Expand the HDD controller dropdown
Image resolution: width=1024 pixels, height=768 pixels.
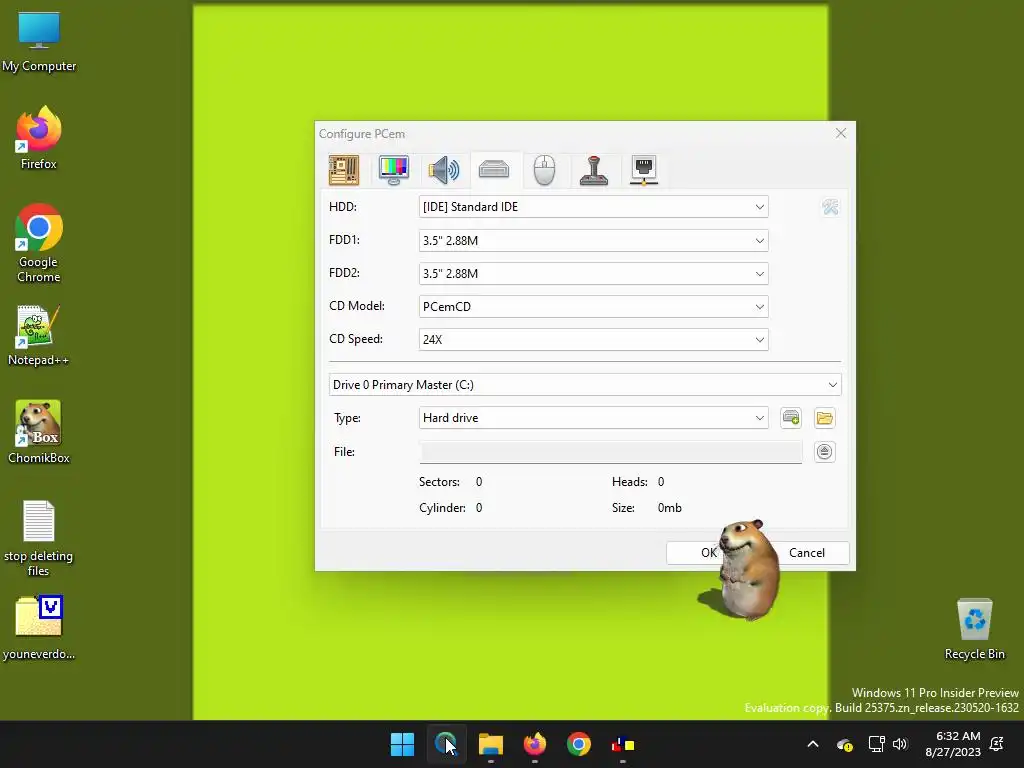(594, 207)
